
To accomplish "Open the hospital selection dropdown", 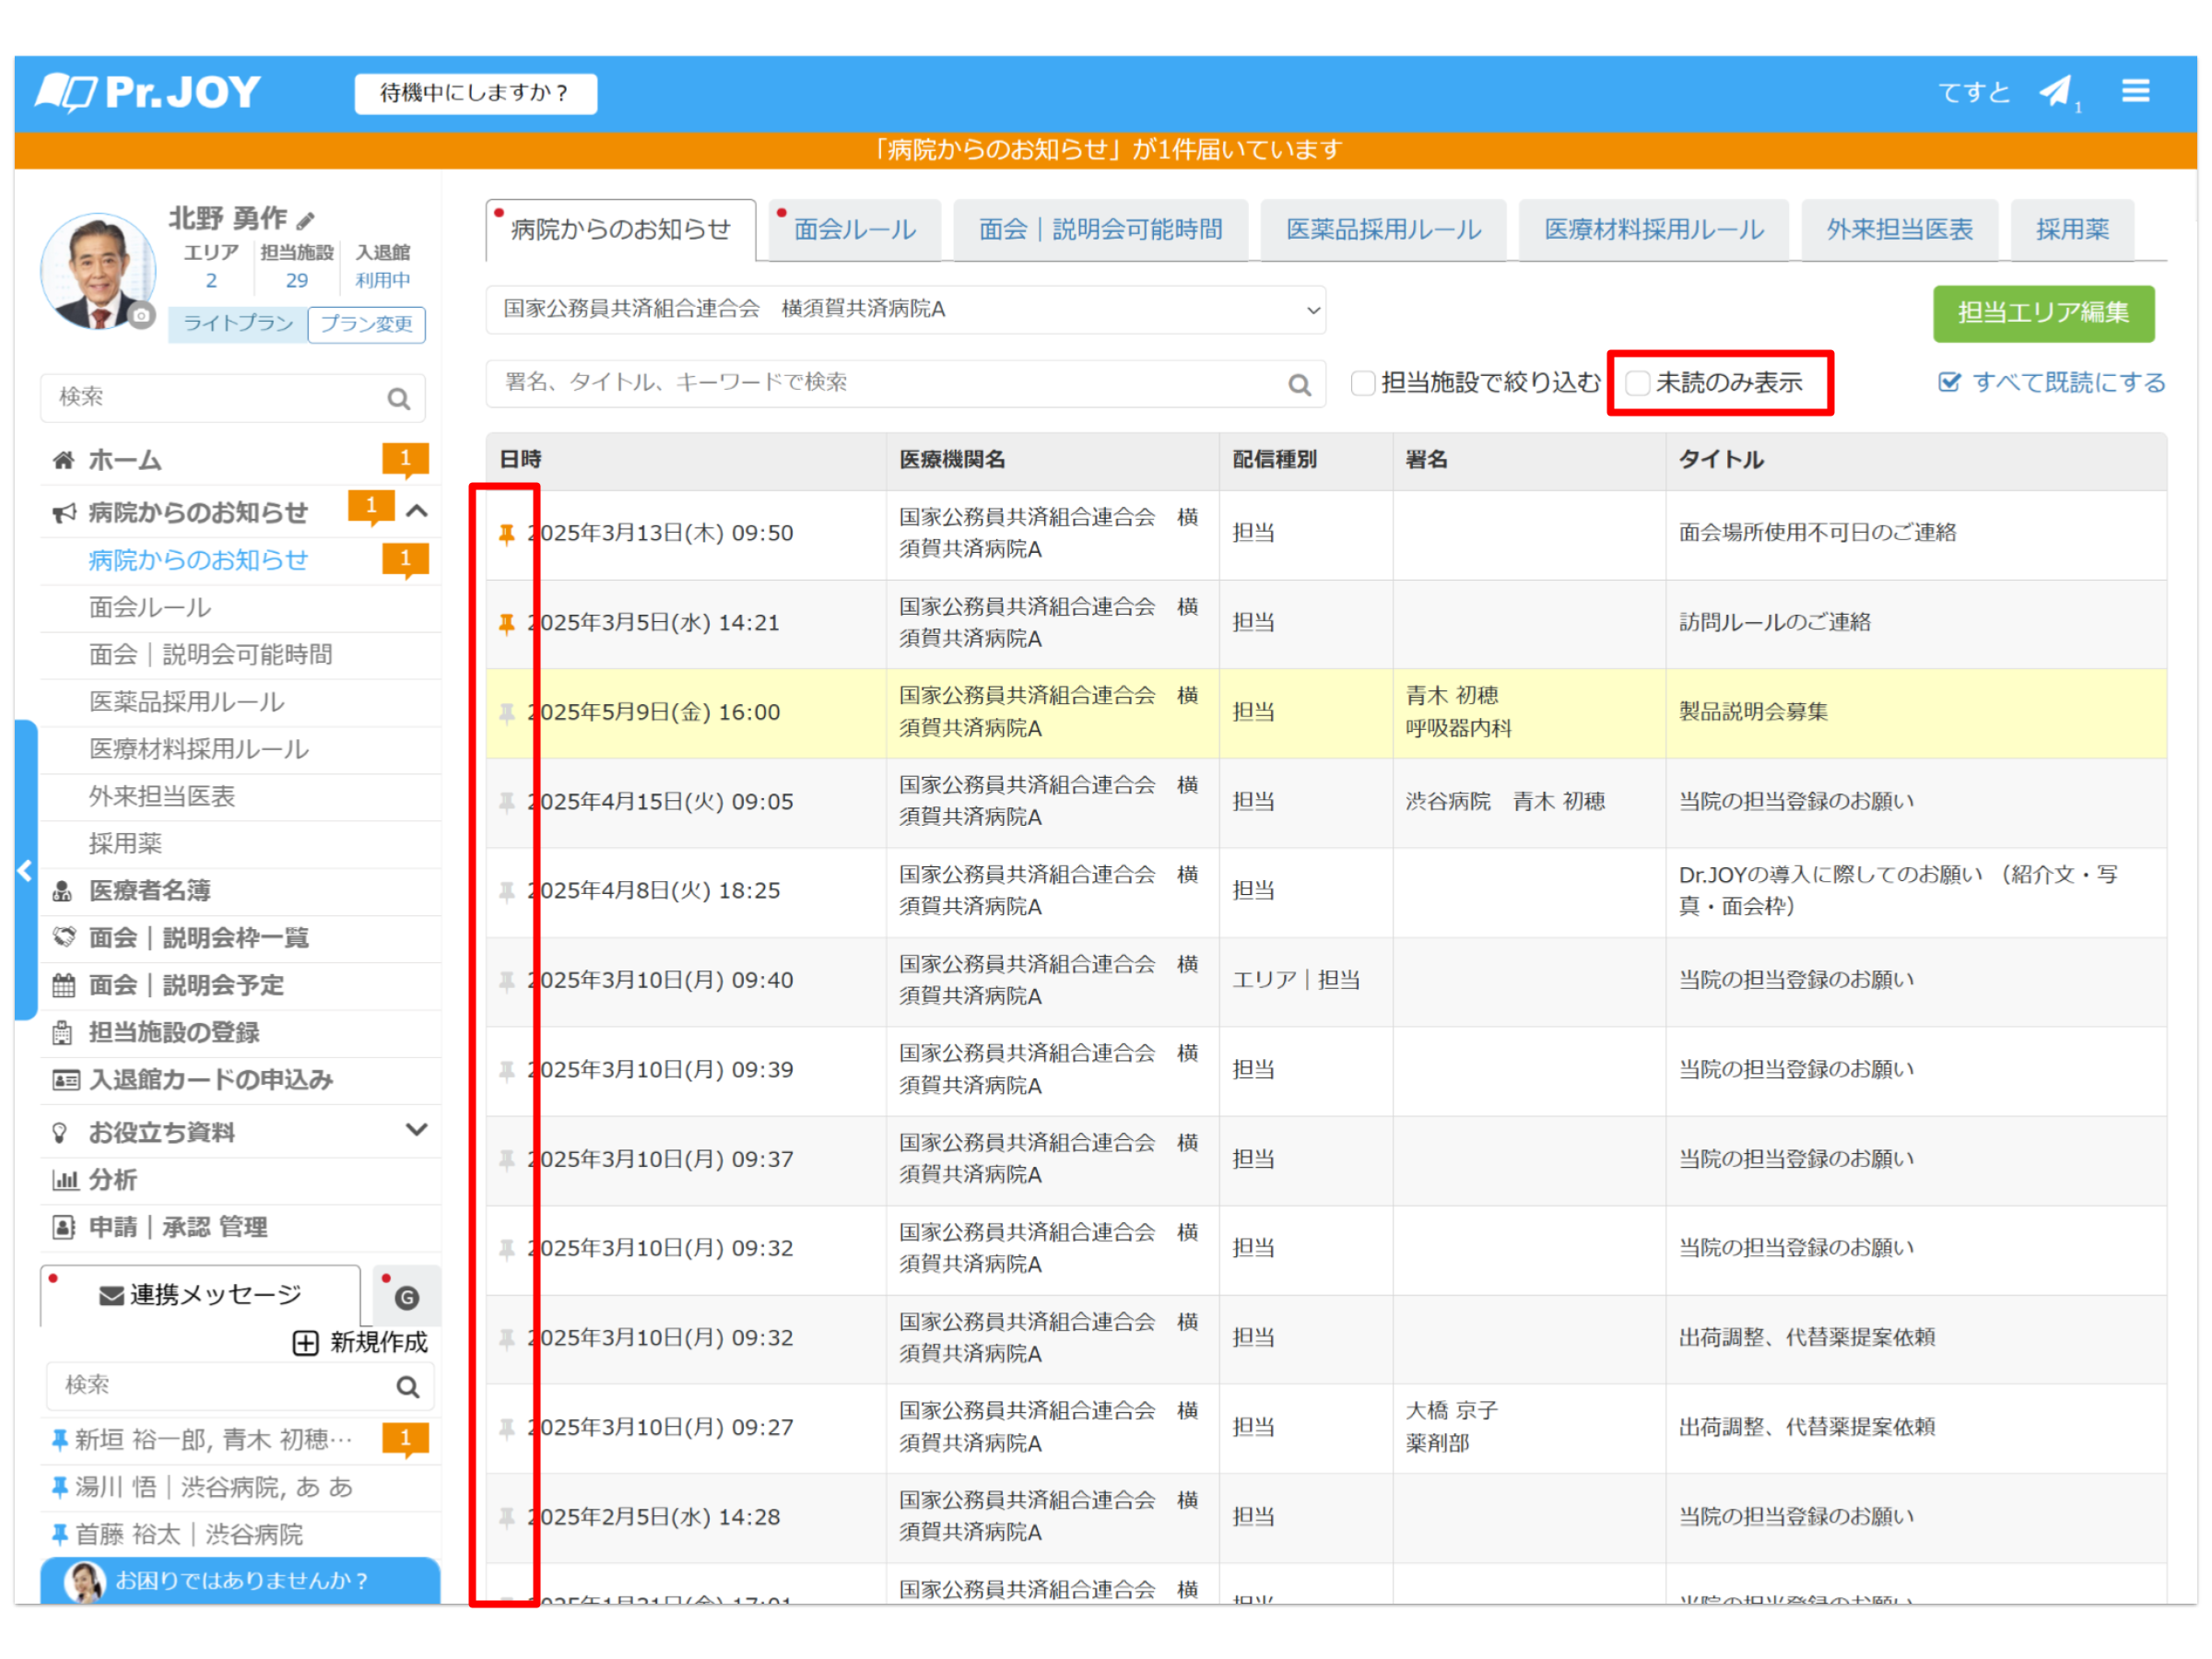I will point(905,310).
